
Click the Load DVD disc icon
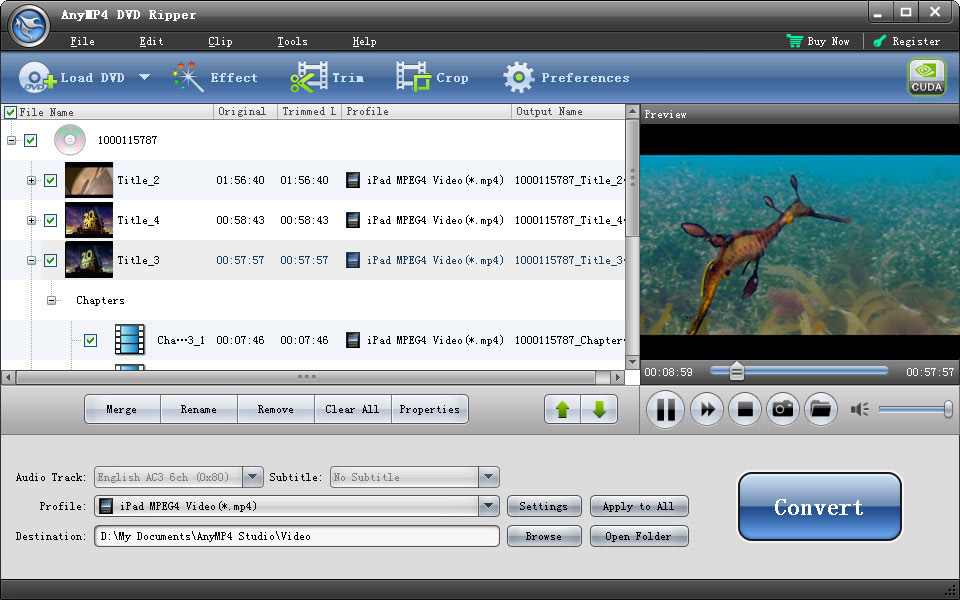tap(38, 78)
